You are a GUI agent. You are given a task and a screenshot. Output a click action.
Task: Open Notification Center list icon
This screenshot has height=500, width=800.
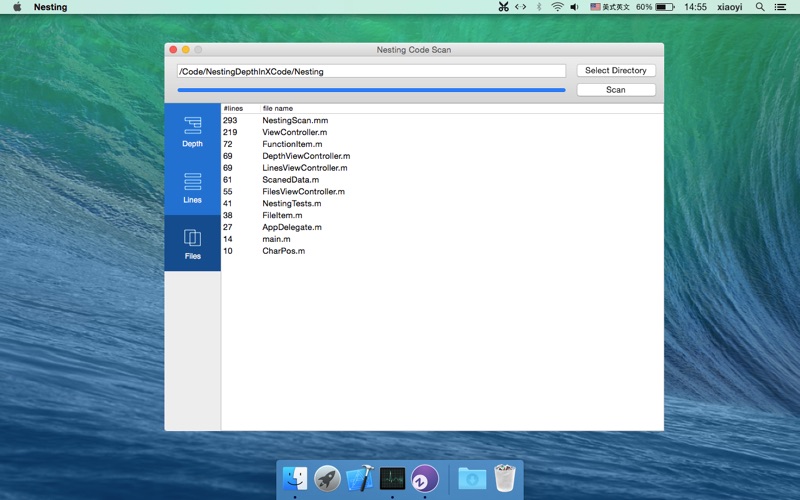click(780, 7)
